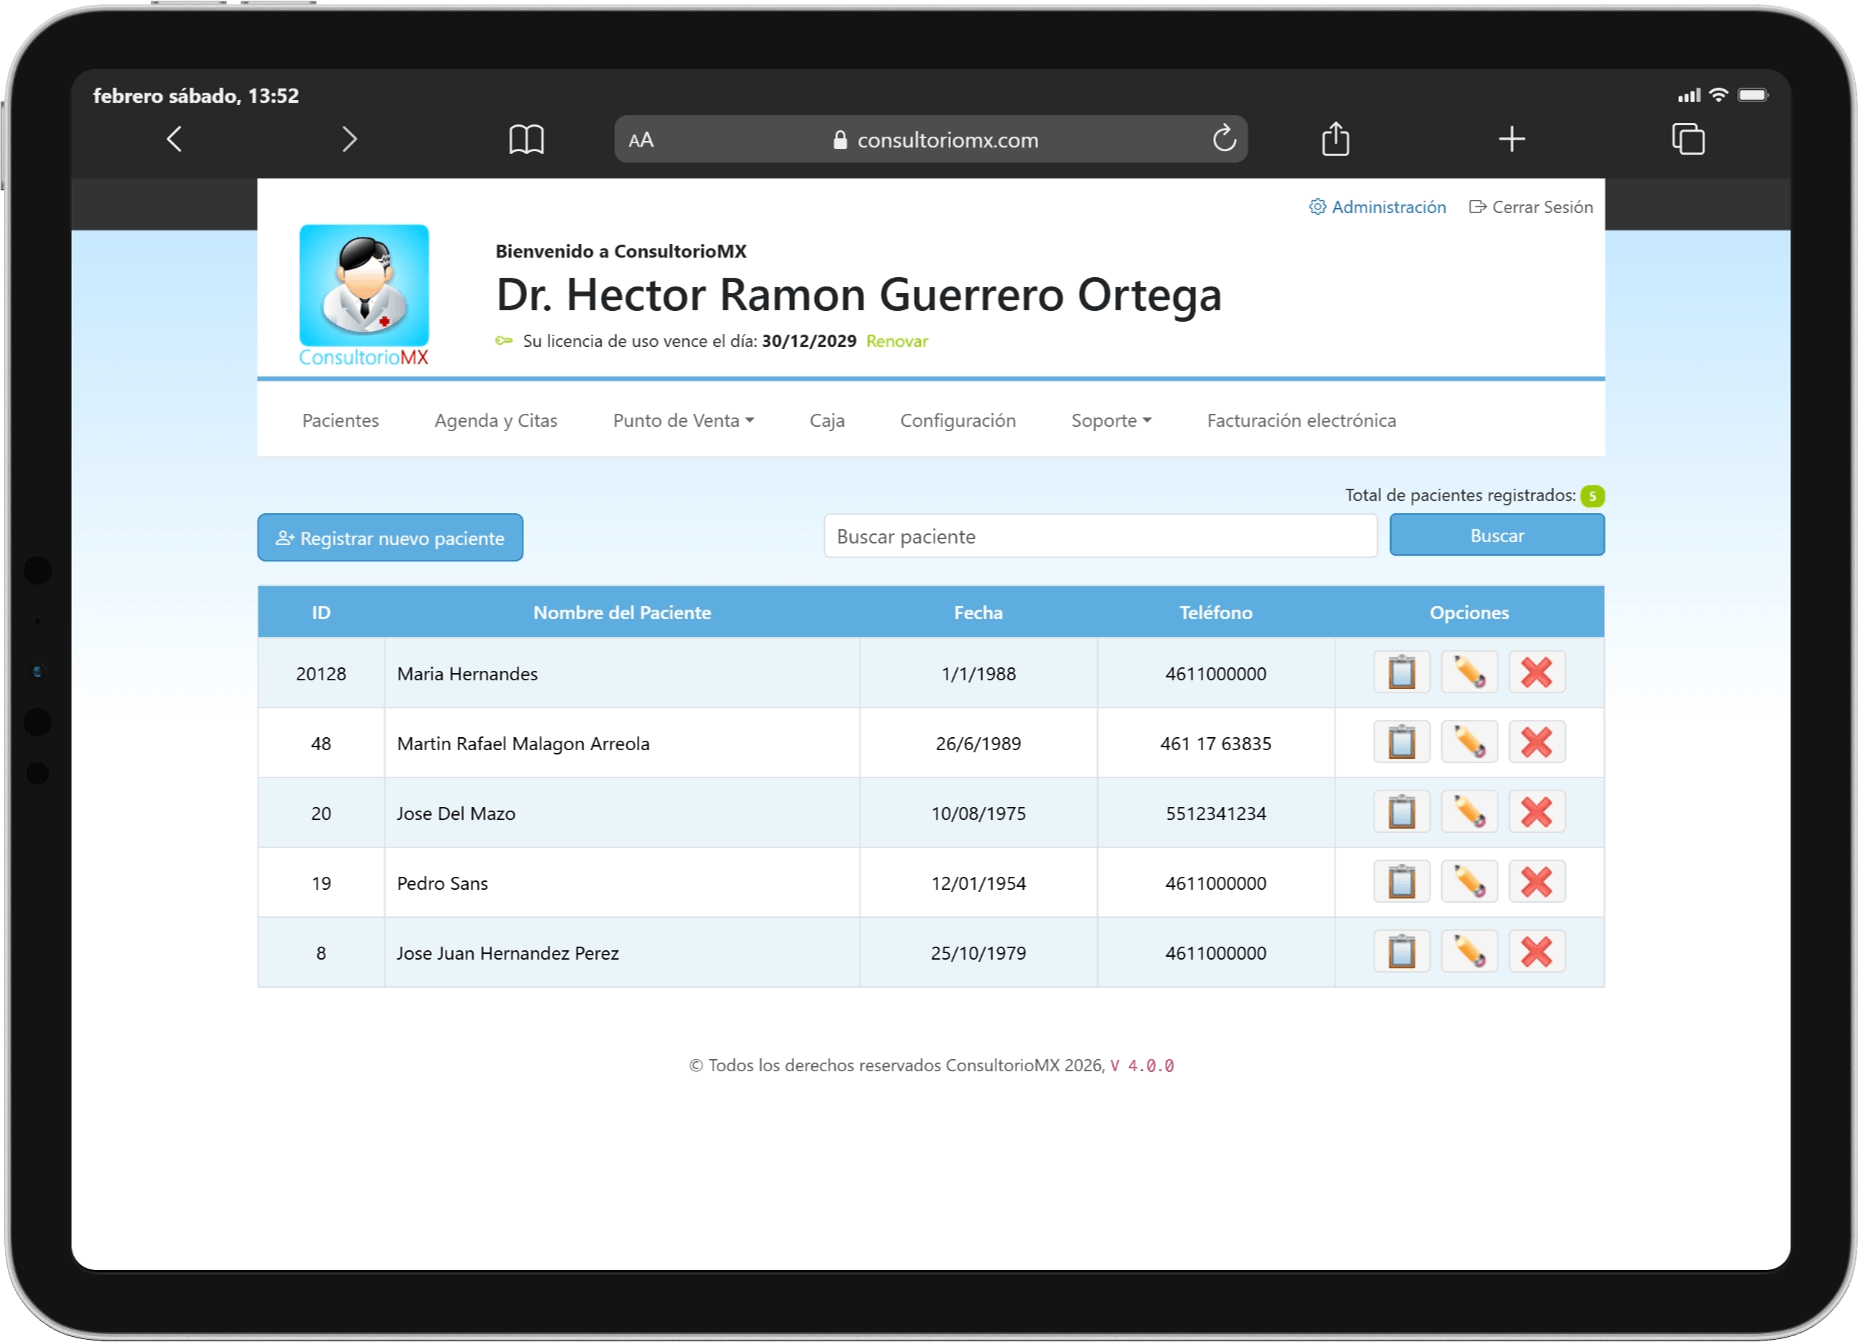The width and height of the screenshot is (1858, 1342).
Task: Open Administración settings gear icon
Action: (x=1318, y=207)
